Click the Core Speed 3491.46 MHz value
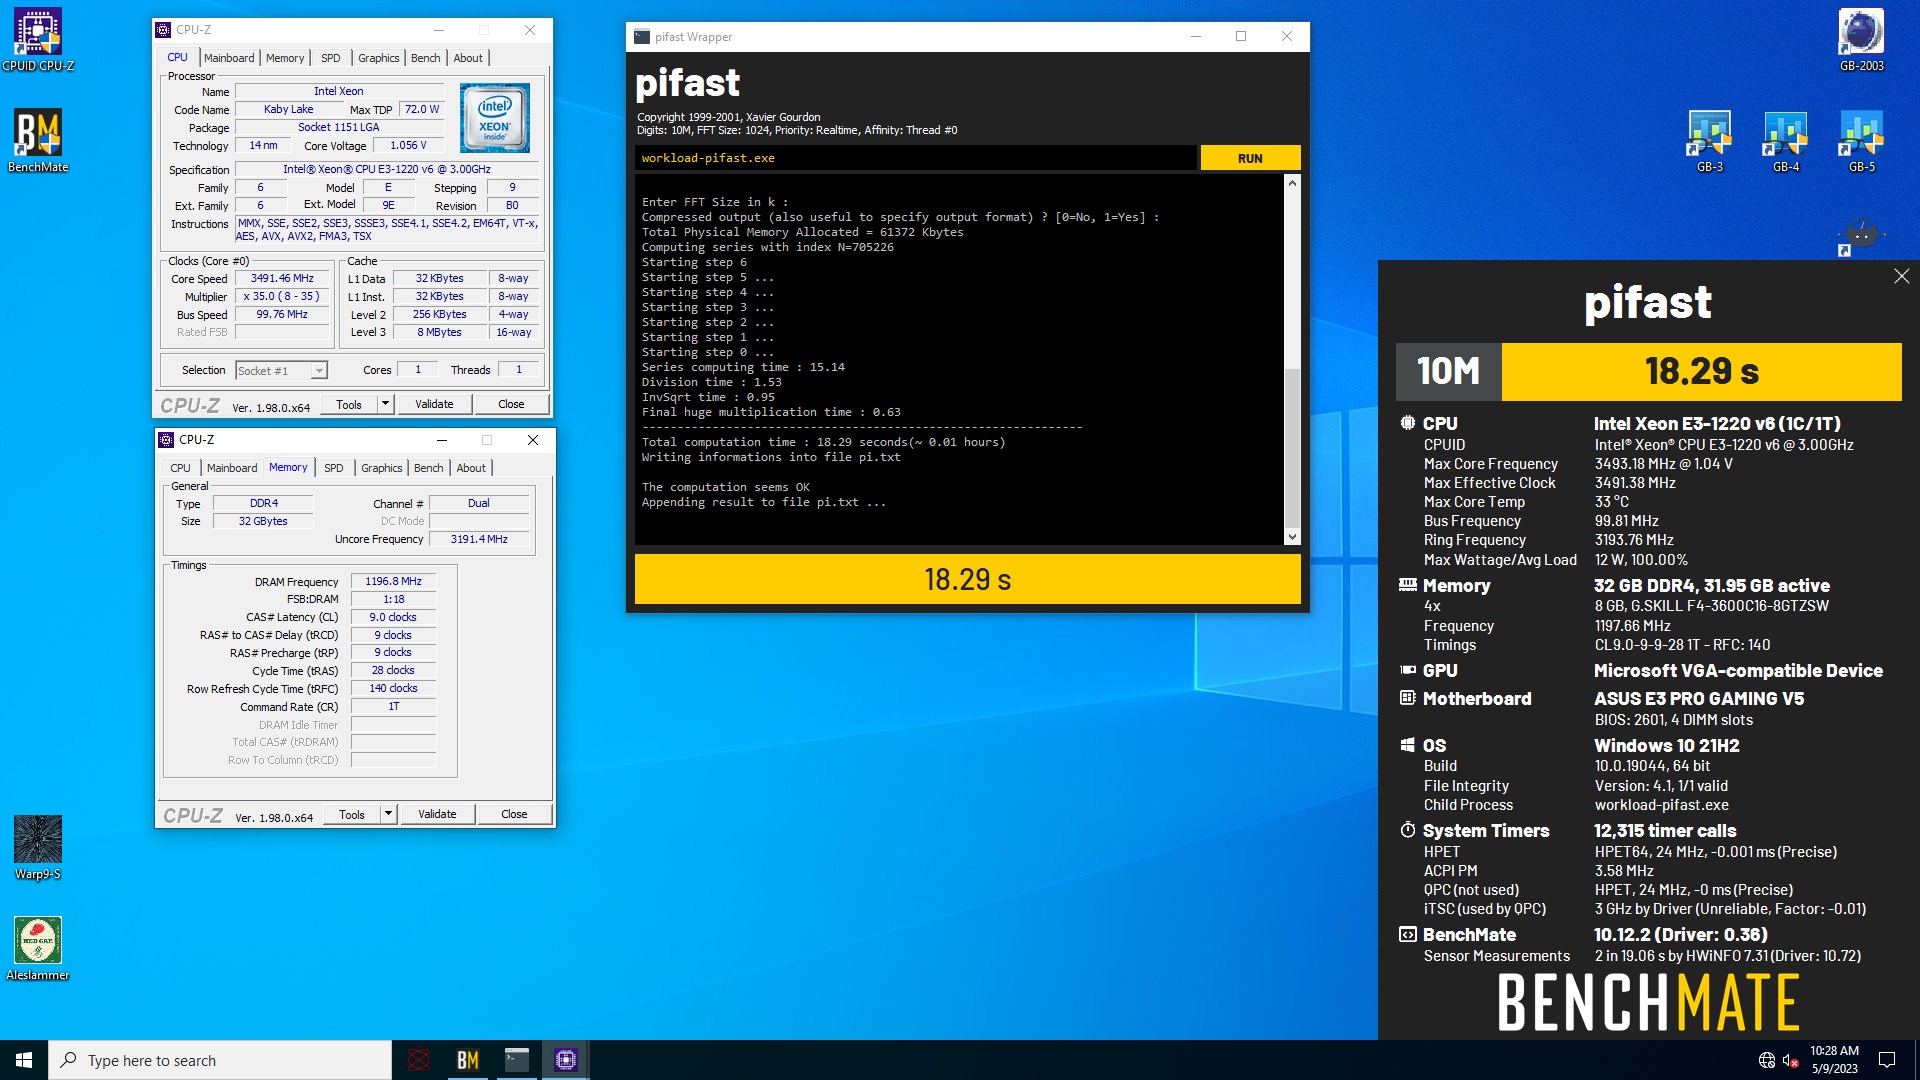The width and height of the screenshot is (1920, 1080). [282, 279]
